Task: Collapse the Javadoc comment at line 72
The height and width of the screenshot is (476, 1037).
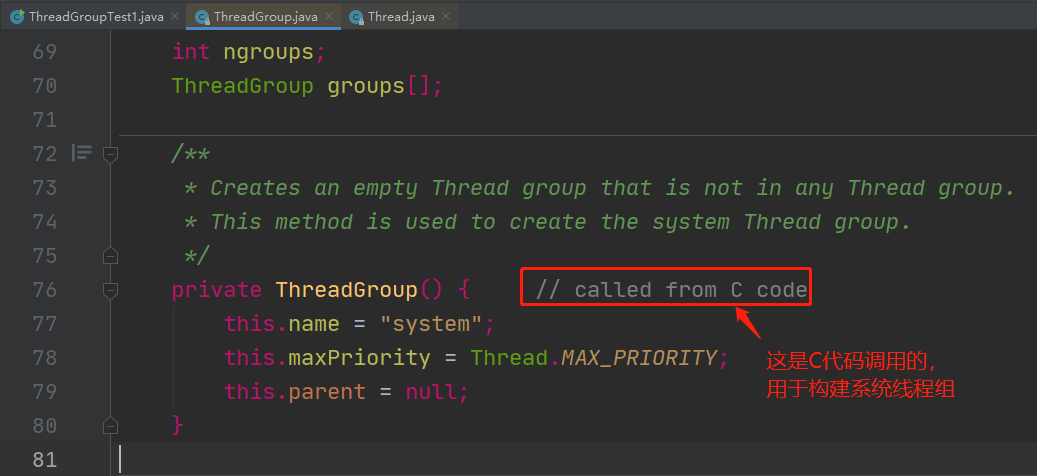Action: (110, 155)
